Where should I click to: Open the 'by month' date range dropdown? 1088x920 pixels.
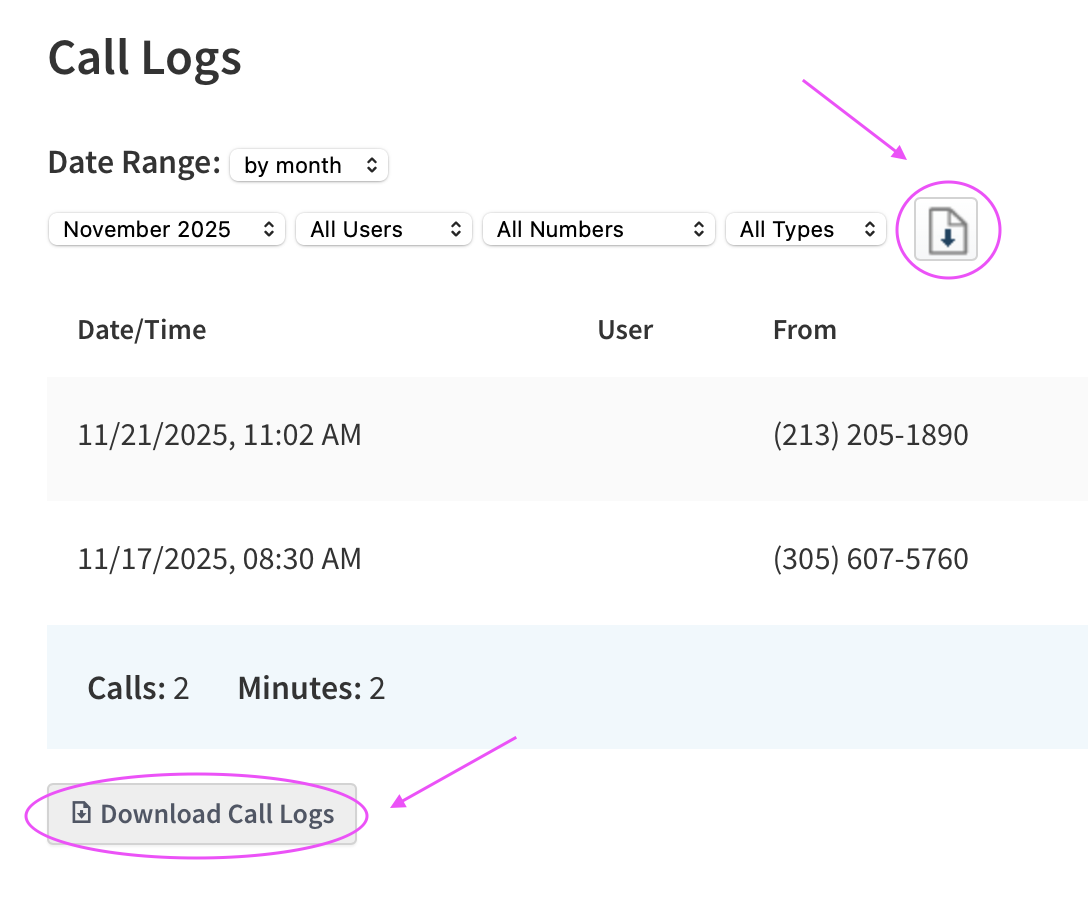pos(308,166)
